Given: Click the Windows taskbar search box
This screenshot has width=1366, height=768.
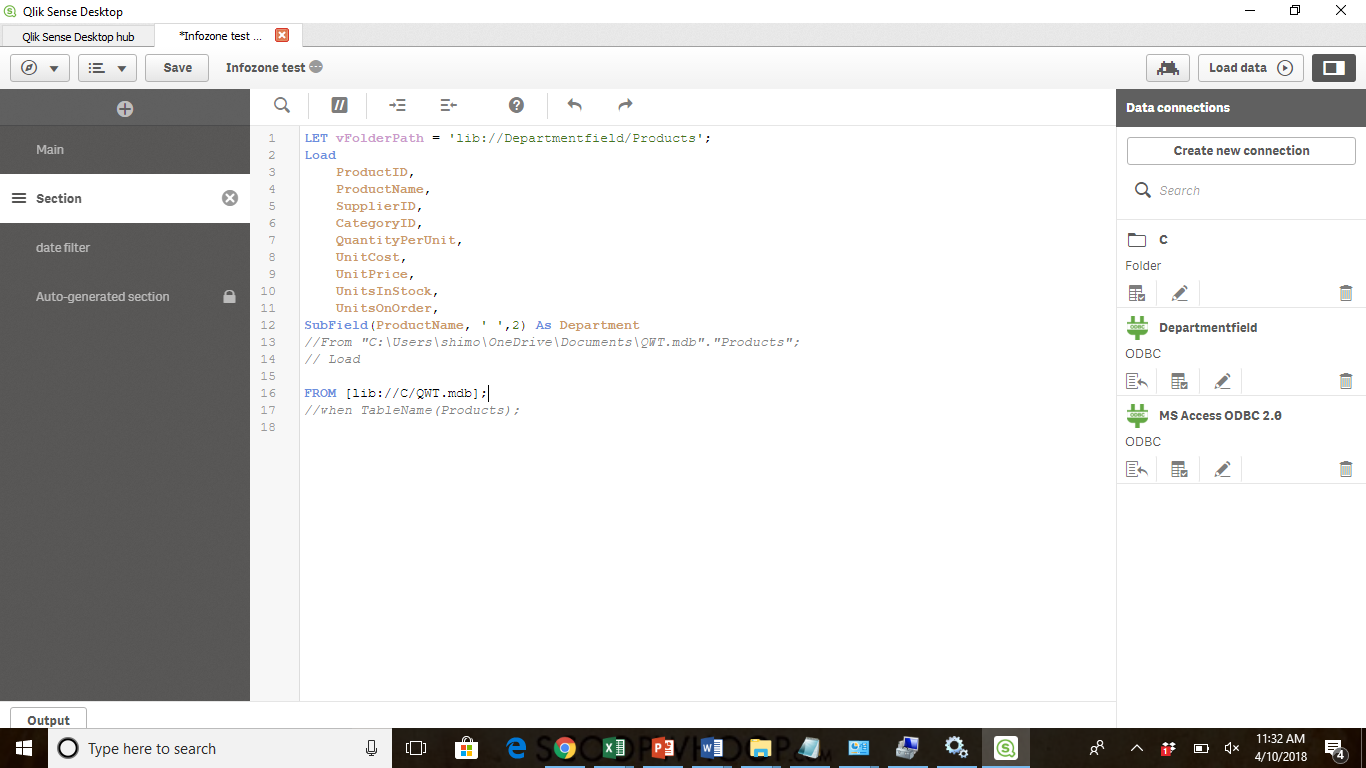Looking at the screenshot, I should click(x=219, y=748).
